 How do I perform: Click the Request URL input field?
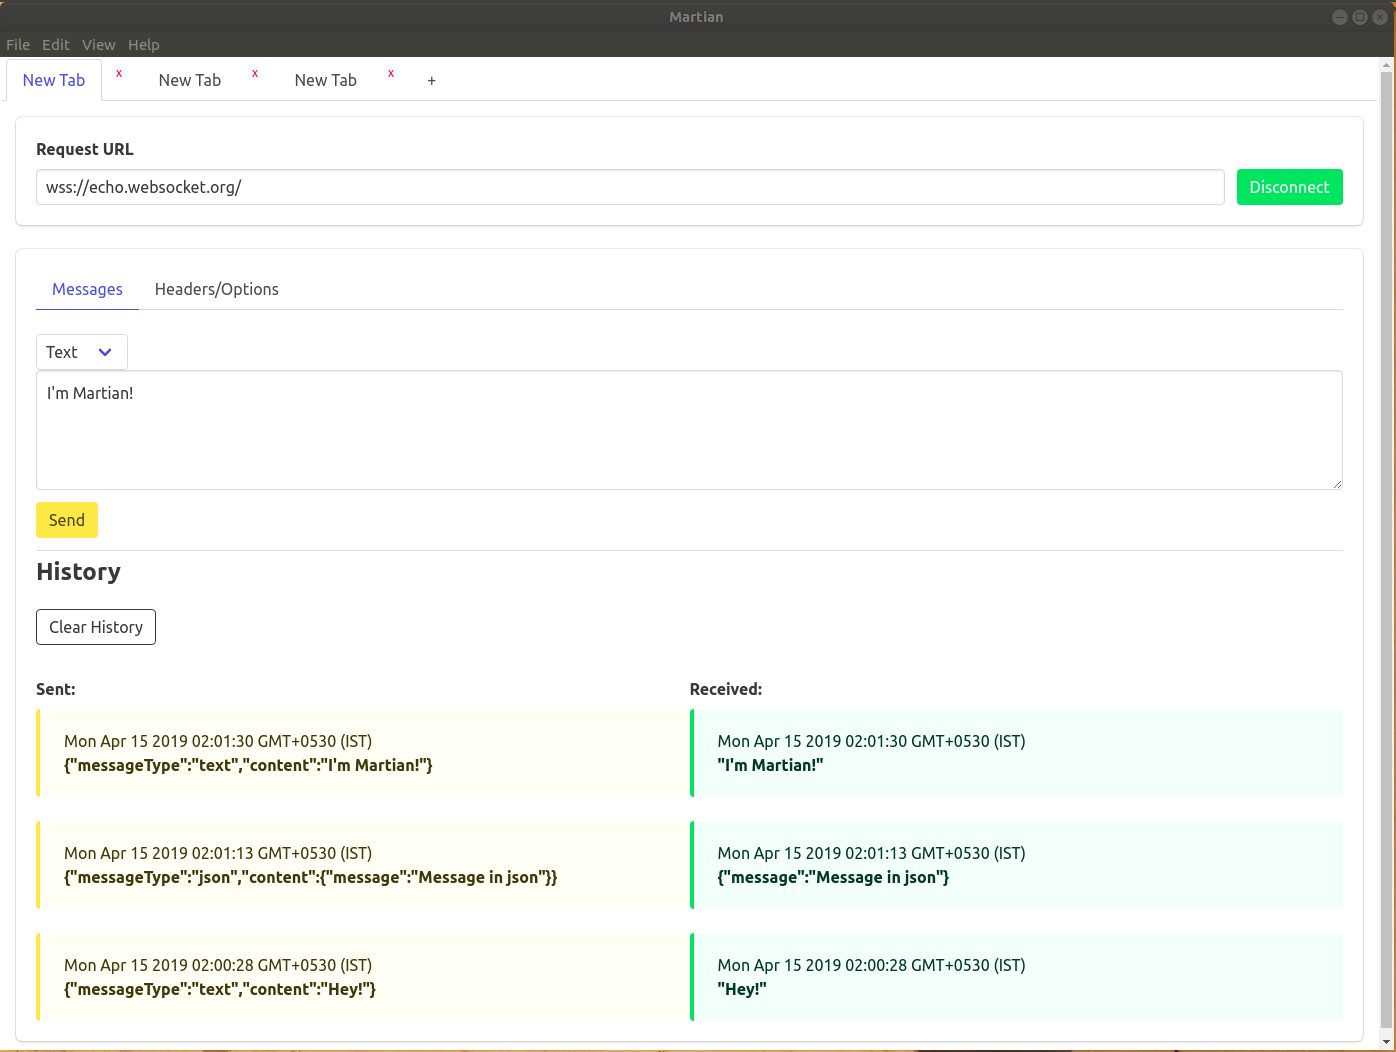click(x=630, y=187)
